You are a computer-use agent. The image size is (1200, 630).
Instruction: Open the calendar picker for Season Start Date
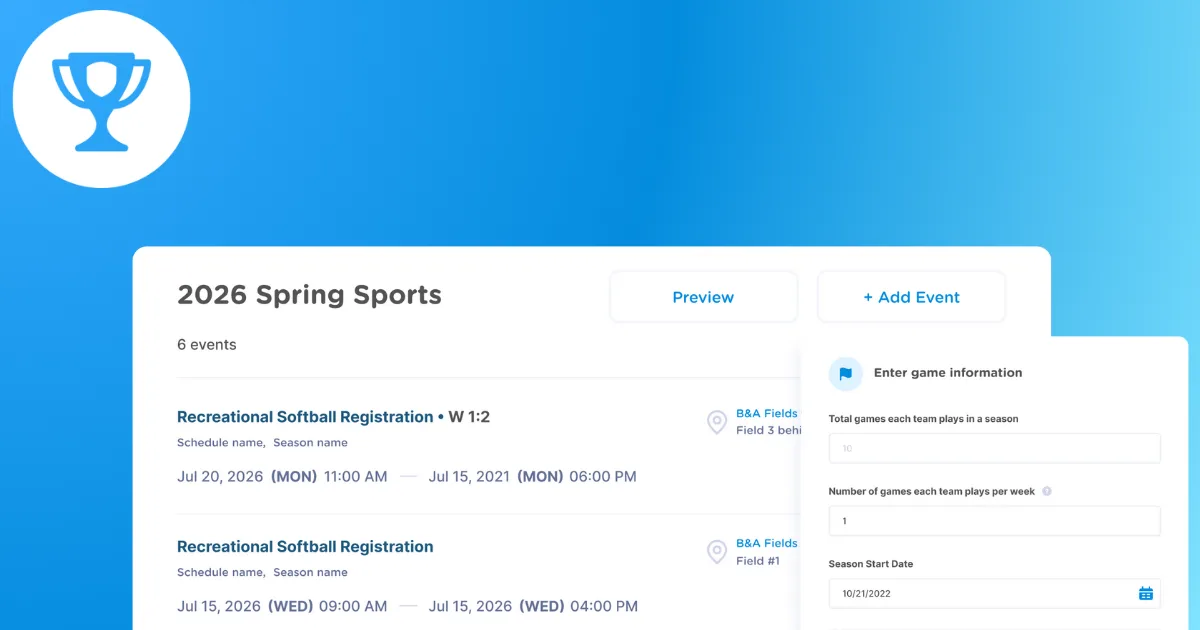(x=1145, y=592)
